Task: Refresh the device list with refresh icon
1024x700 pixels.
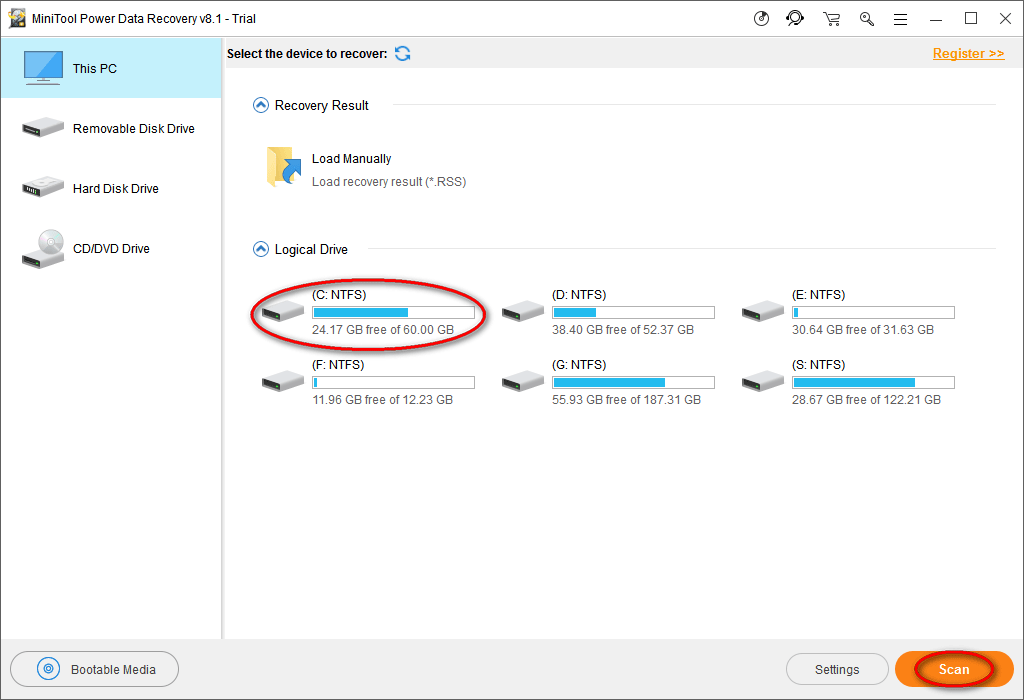Action: pos(402,53)
